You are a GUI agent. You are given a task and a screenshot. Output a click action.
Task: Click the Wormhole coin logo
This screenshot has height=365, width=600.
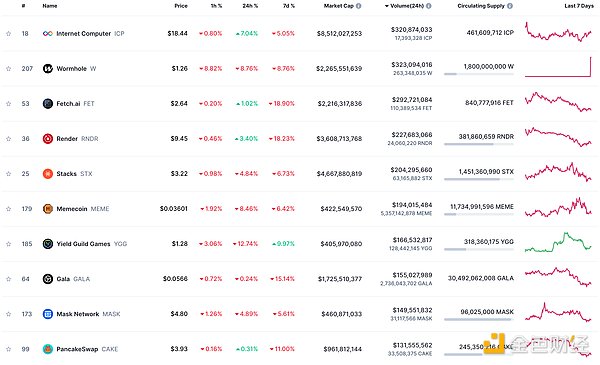[x=48, y=68]
